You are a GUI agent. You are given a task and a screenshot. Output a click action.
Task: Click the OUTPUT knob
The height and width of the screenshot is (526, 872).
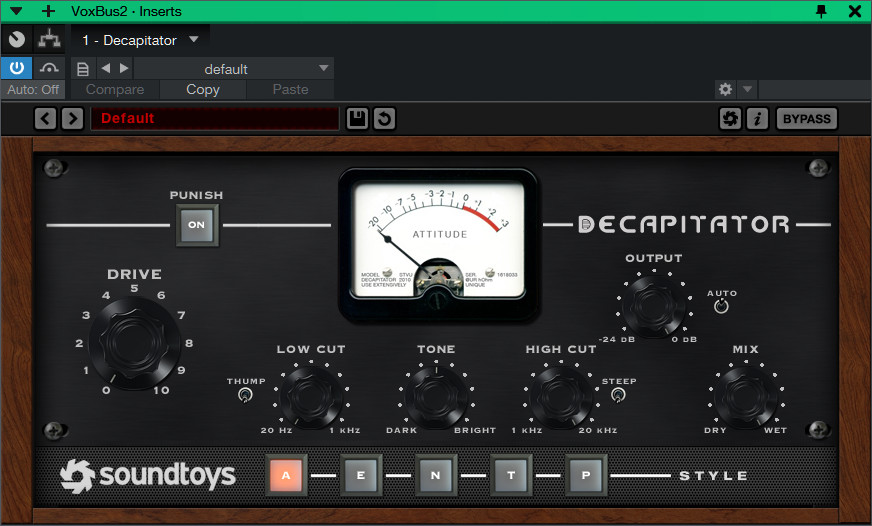653,305
